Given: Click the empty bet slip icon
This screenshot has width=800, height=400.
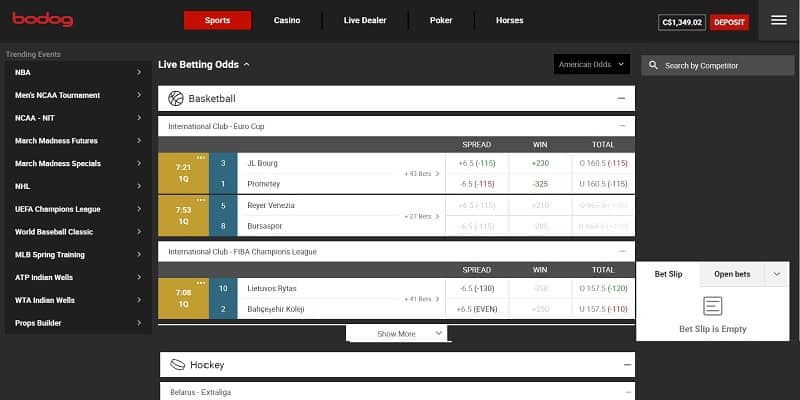Looking at the screenshot, I should [x=712, y=306].
